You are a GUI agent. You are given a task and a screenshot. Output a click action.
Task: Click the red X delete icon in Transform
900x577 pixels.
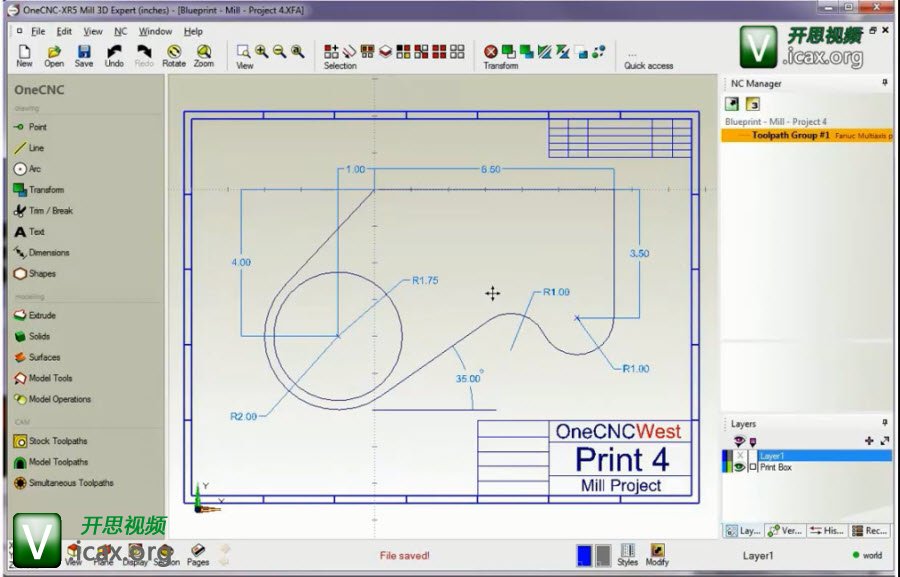click(x=491, y=52)
